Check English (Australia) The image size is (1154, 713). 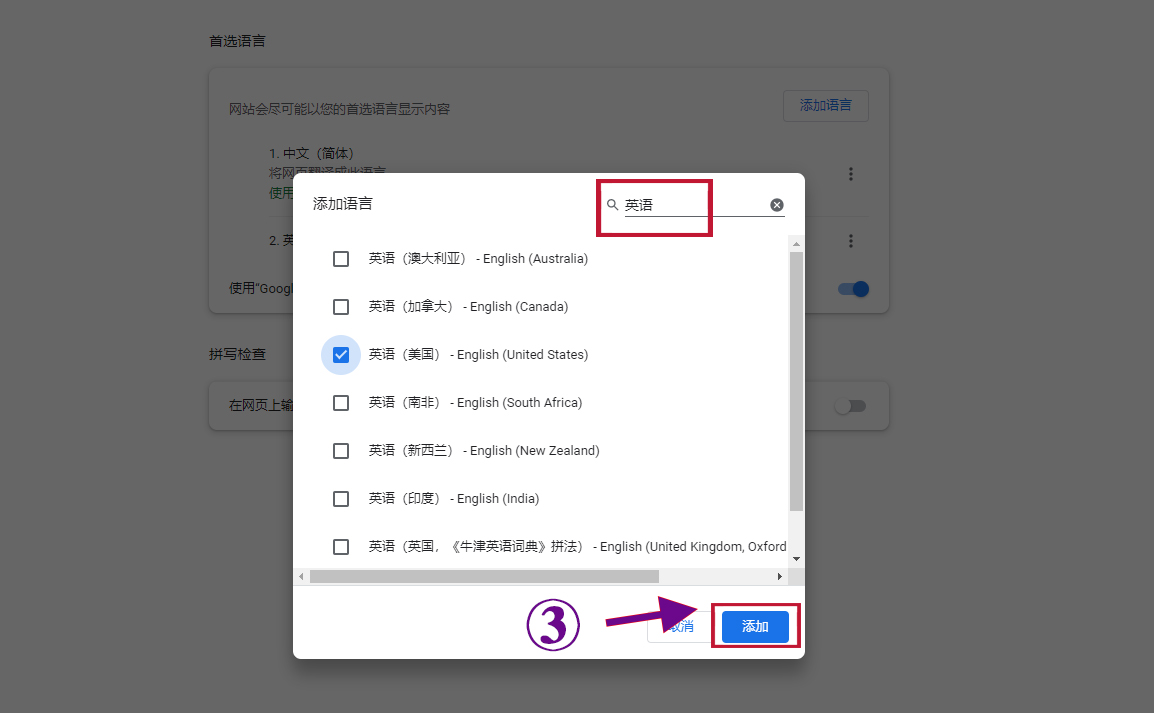(341, 258)
